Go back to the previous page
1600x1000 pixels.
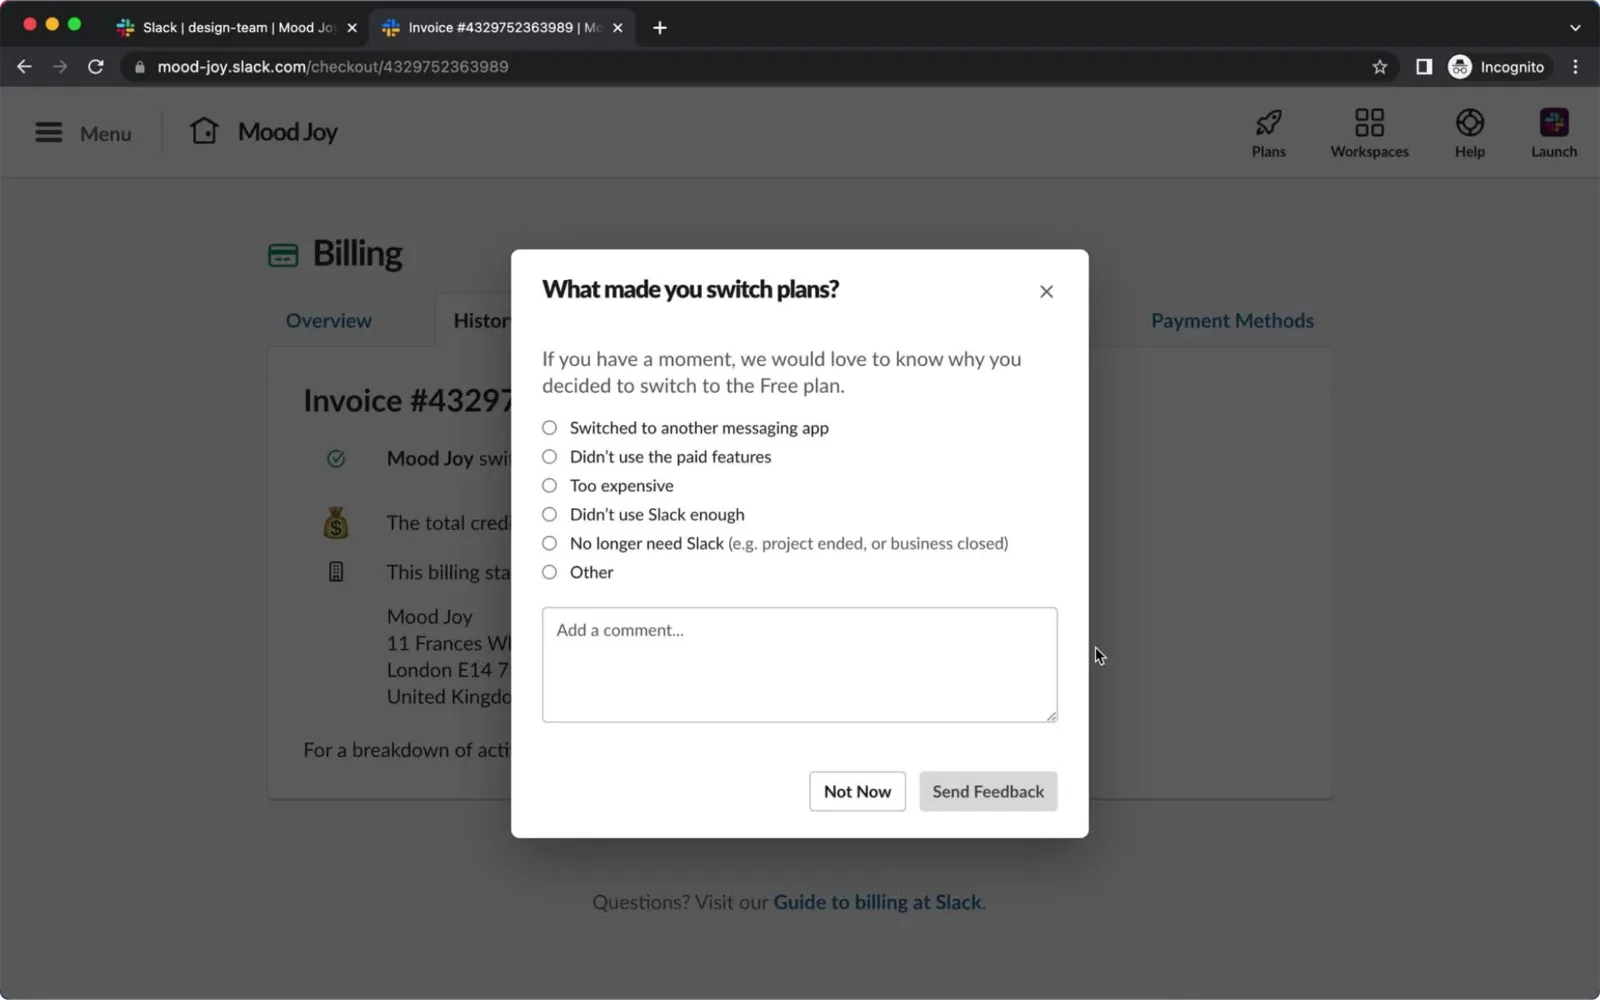point(24,67)
